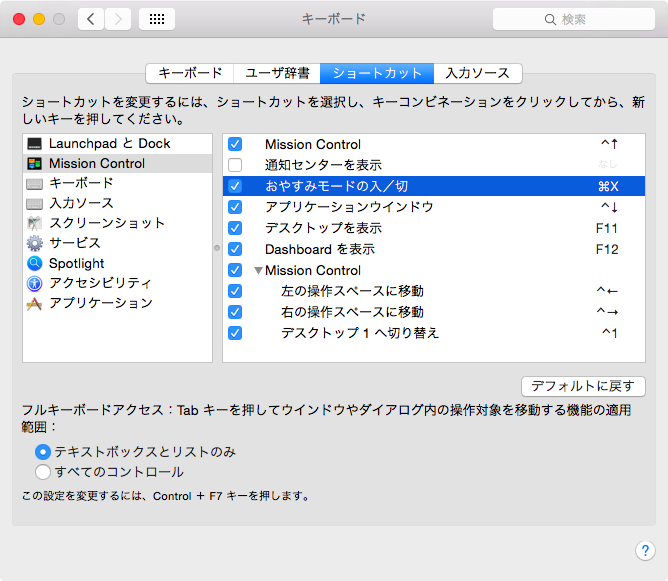Click the search magnifier icon
Image resolution: width=668 pixels, height=581 pixels.
tap(550, 19)
